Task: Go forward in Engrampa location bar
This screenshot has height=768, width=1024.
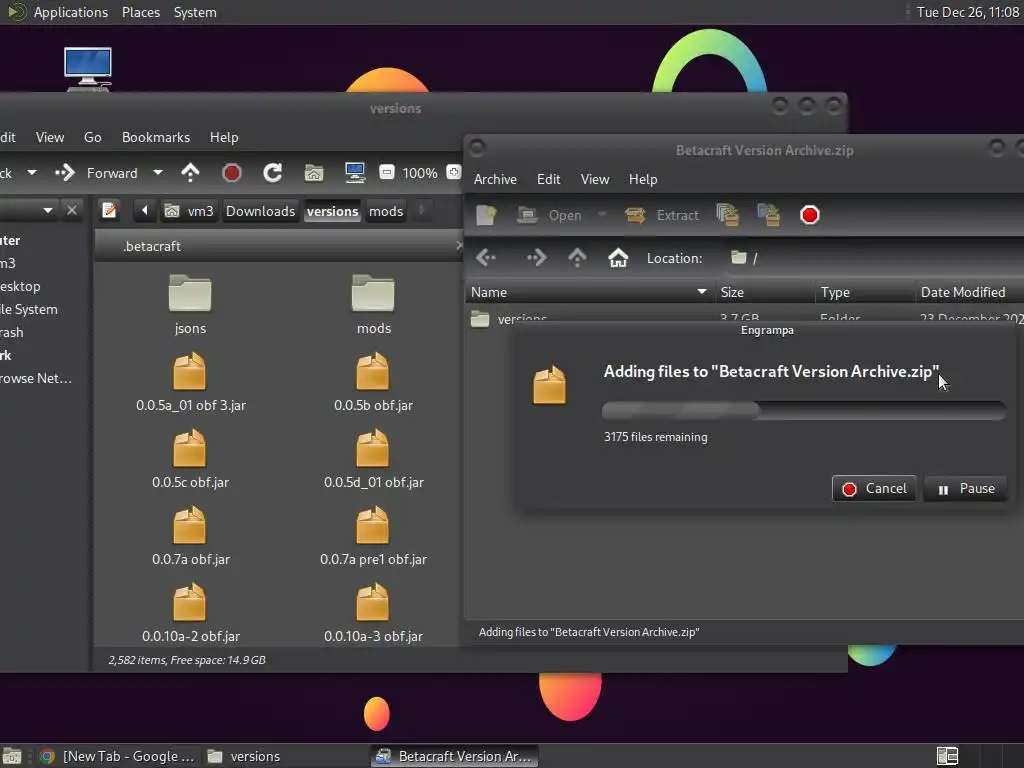Action: tap(536, 258)
